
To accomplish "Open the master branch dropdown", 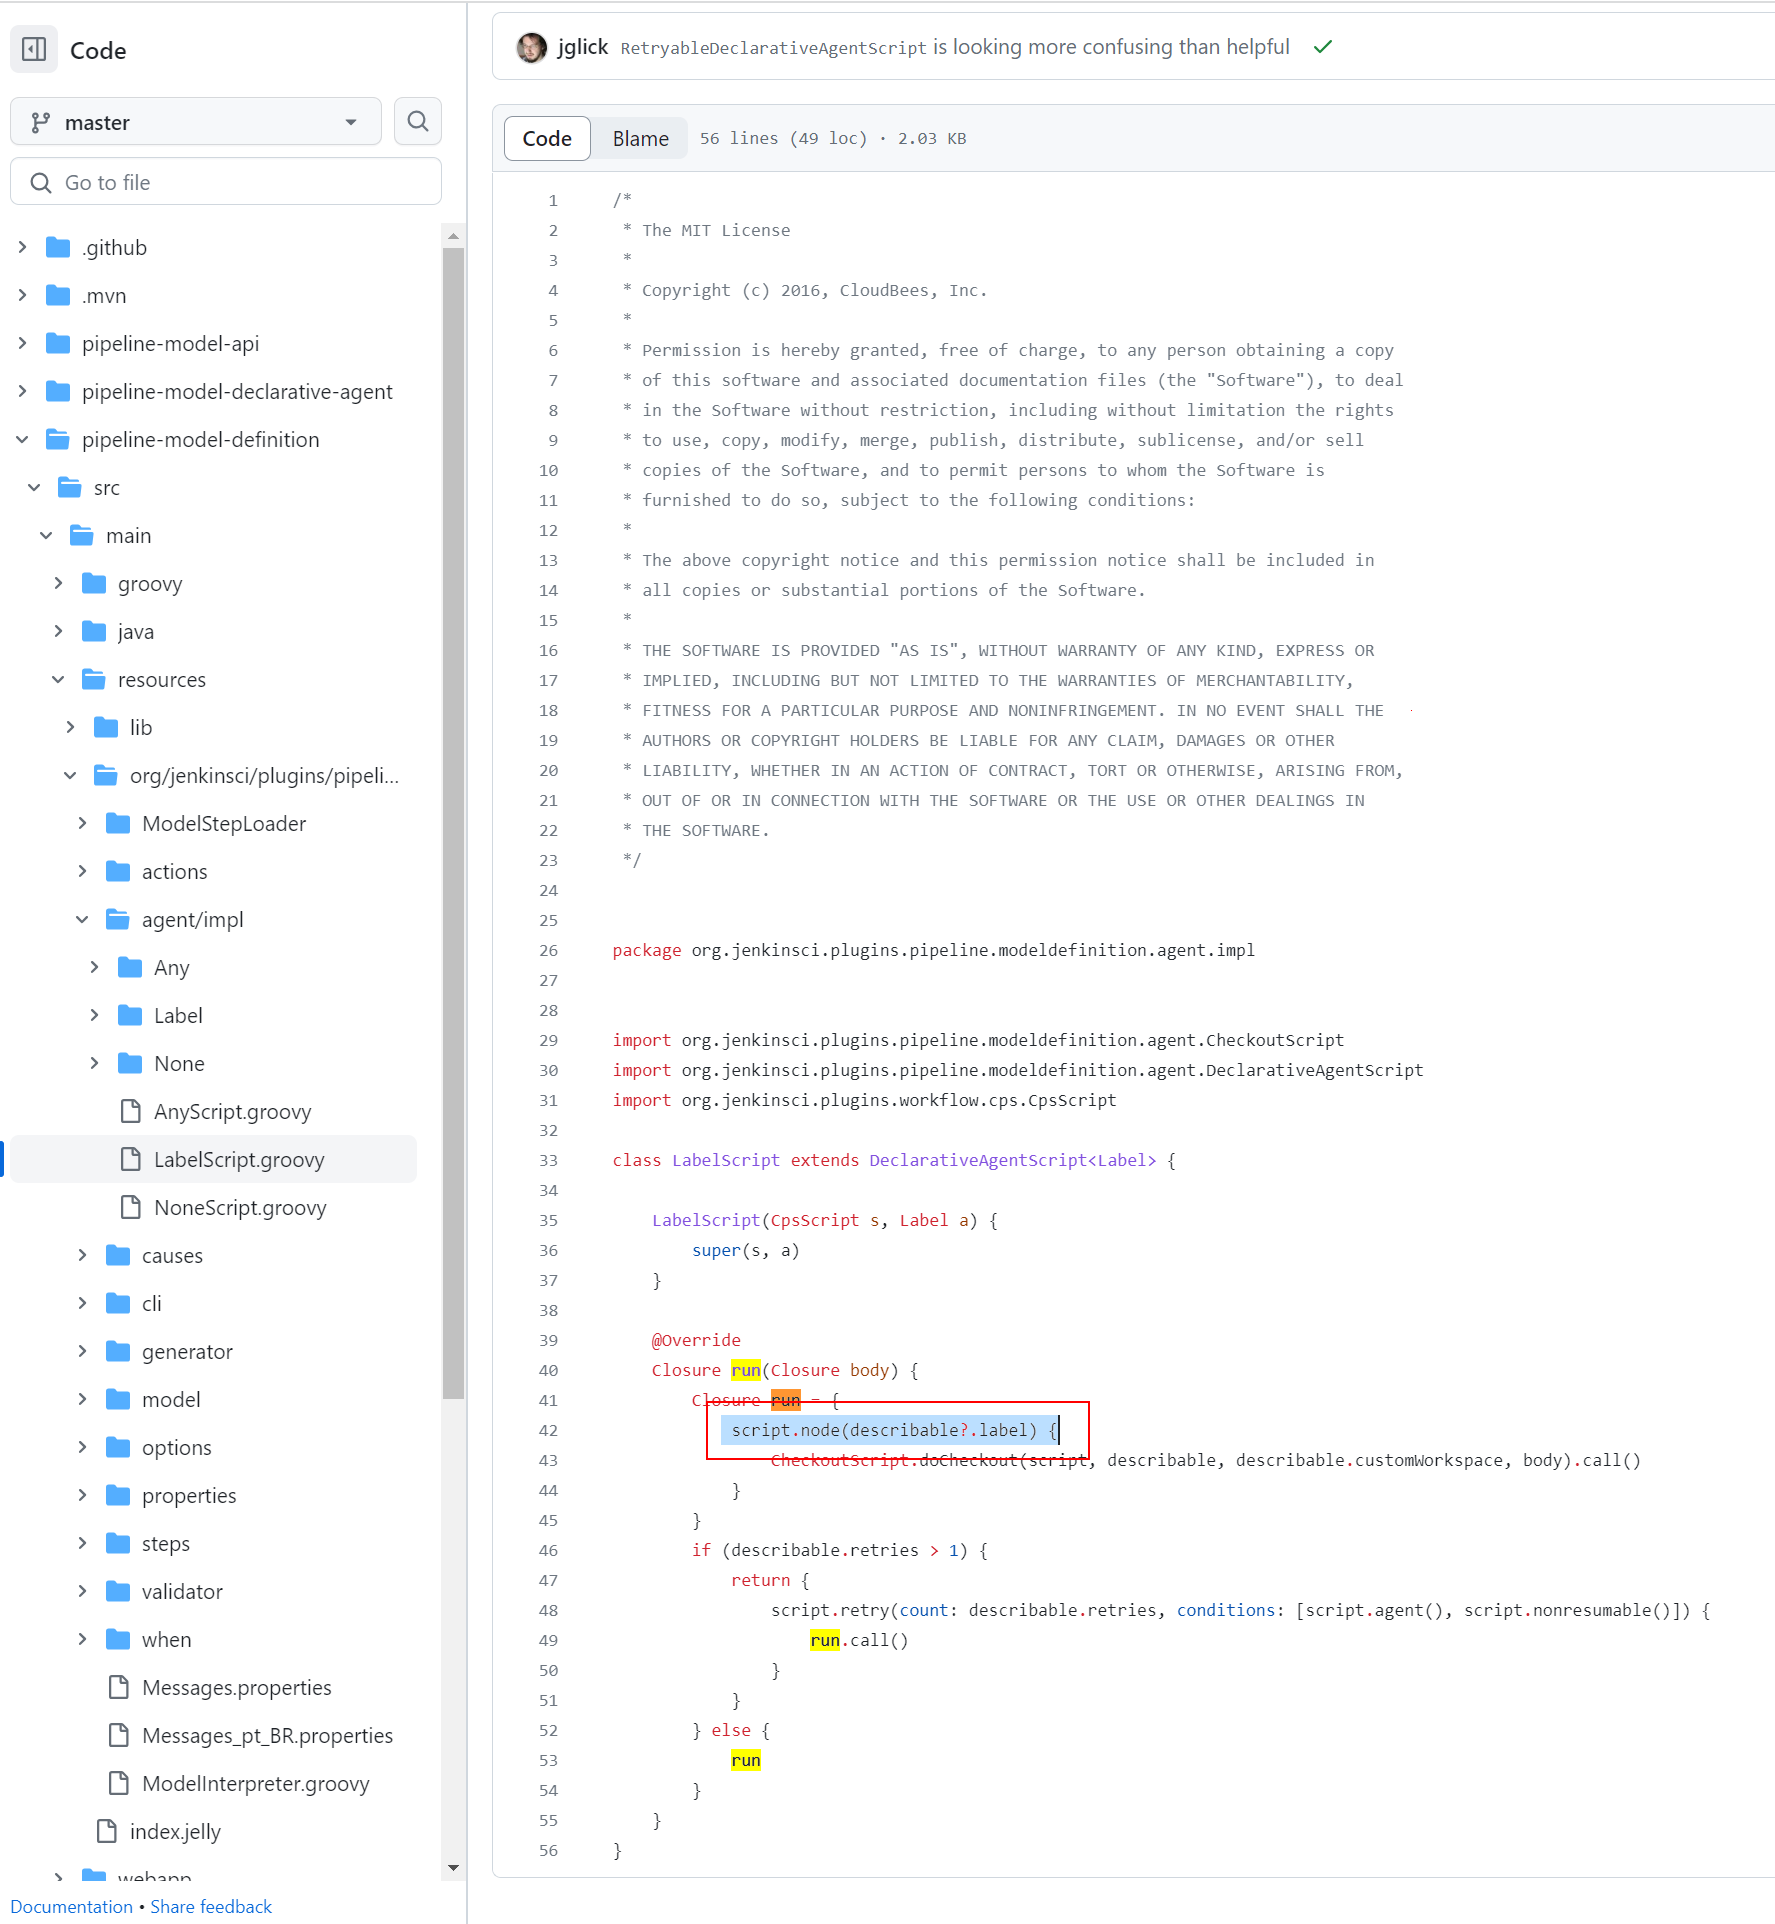I will click(196, 122).
